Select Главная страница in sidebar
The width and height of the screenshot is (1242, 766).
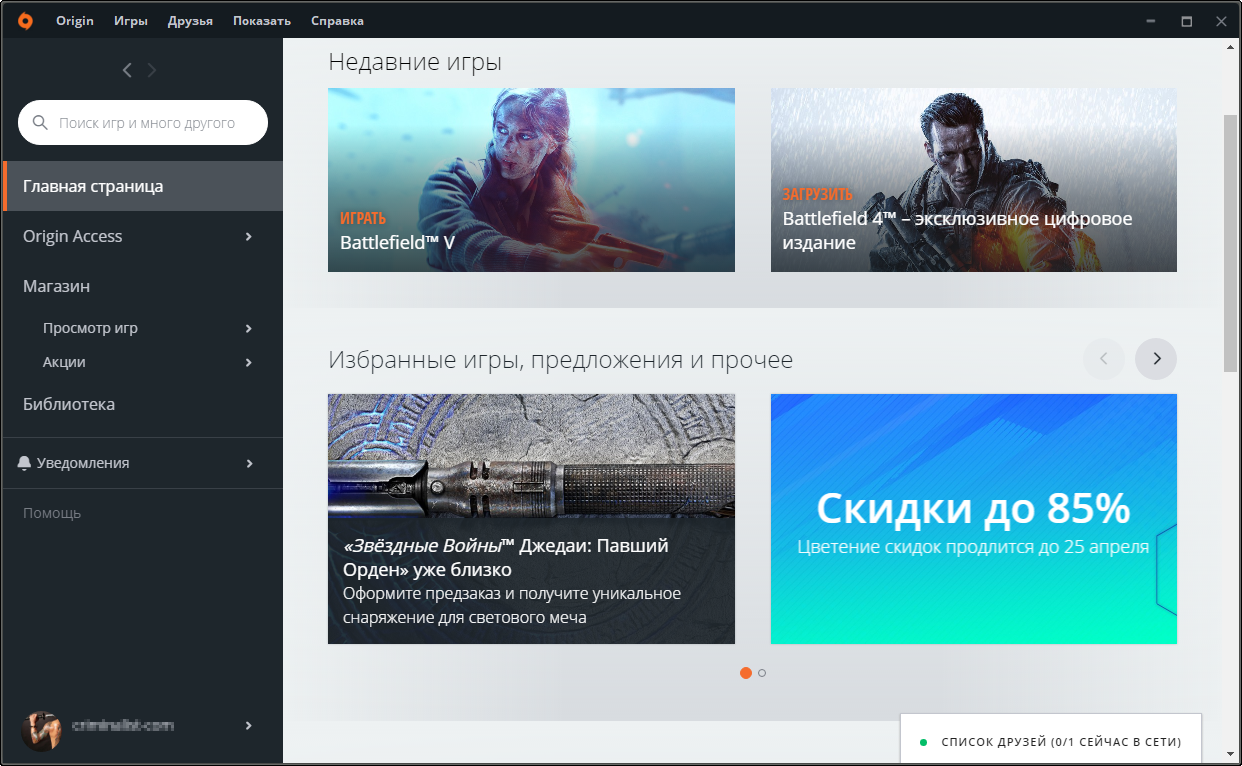(142, 186)
